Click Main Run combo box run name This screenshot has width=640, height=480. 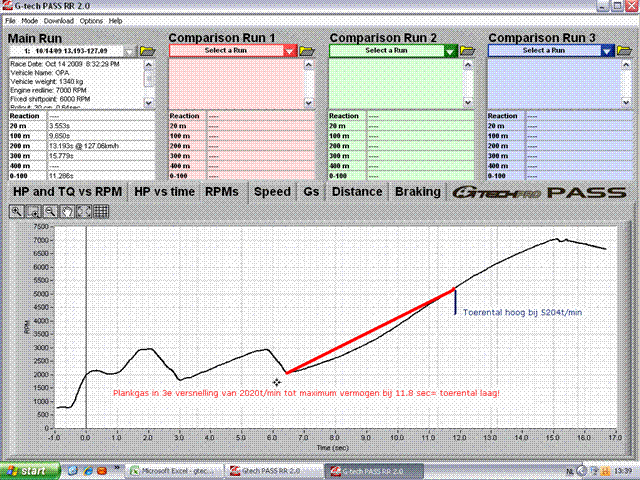tap(66, 51)
